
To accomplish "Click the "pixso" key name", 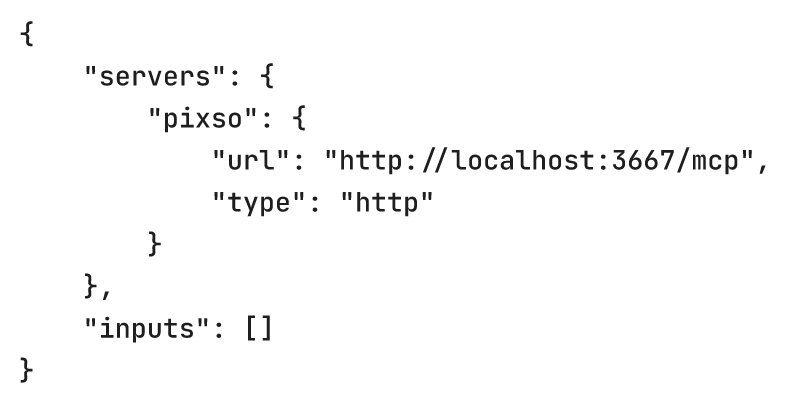I will click(x=203, y=119).
